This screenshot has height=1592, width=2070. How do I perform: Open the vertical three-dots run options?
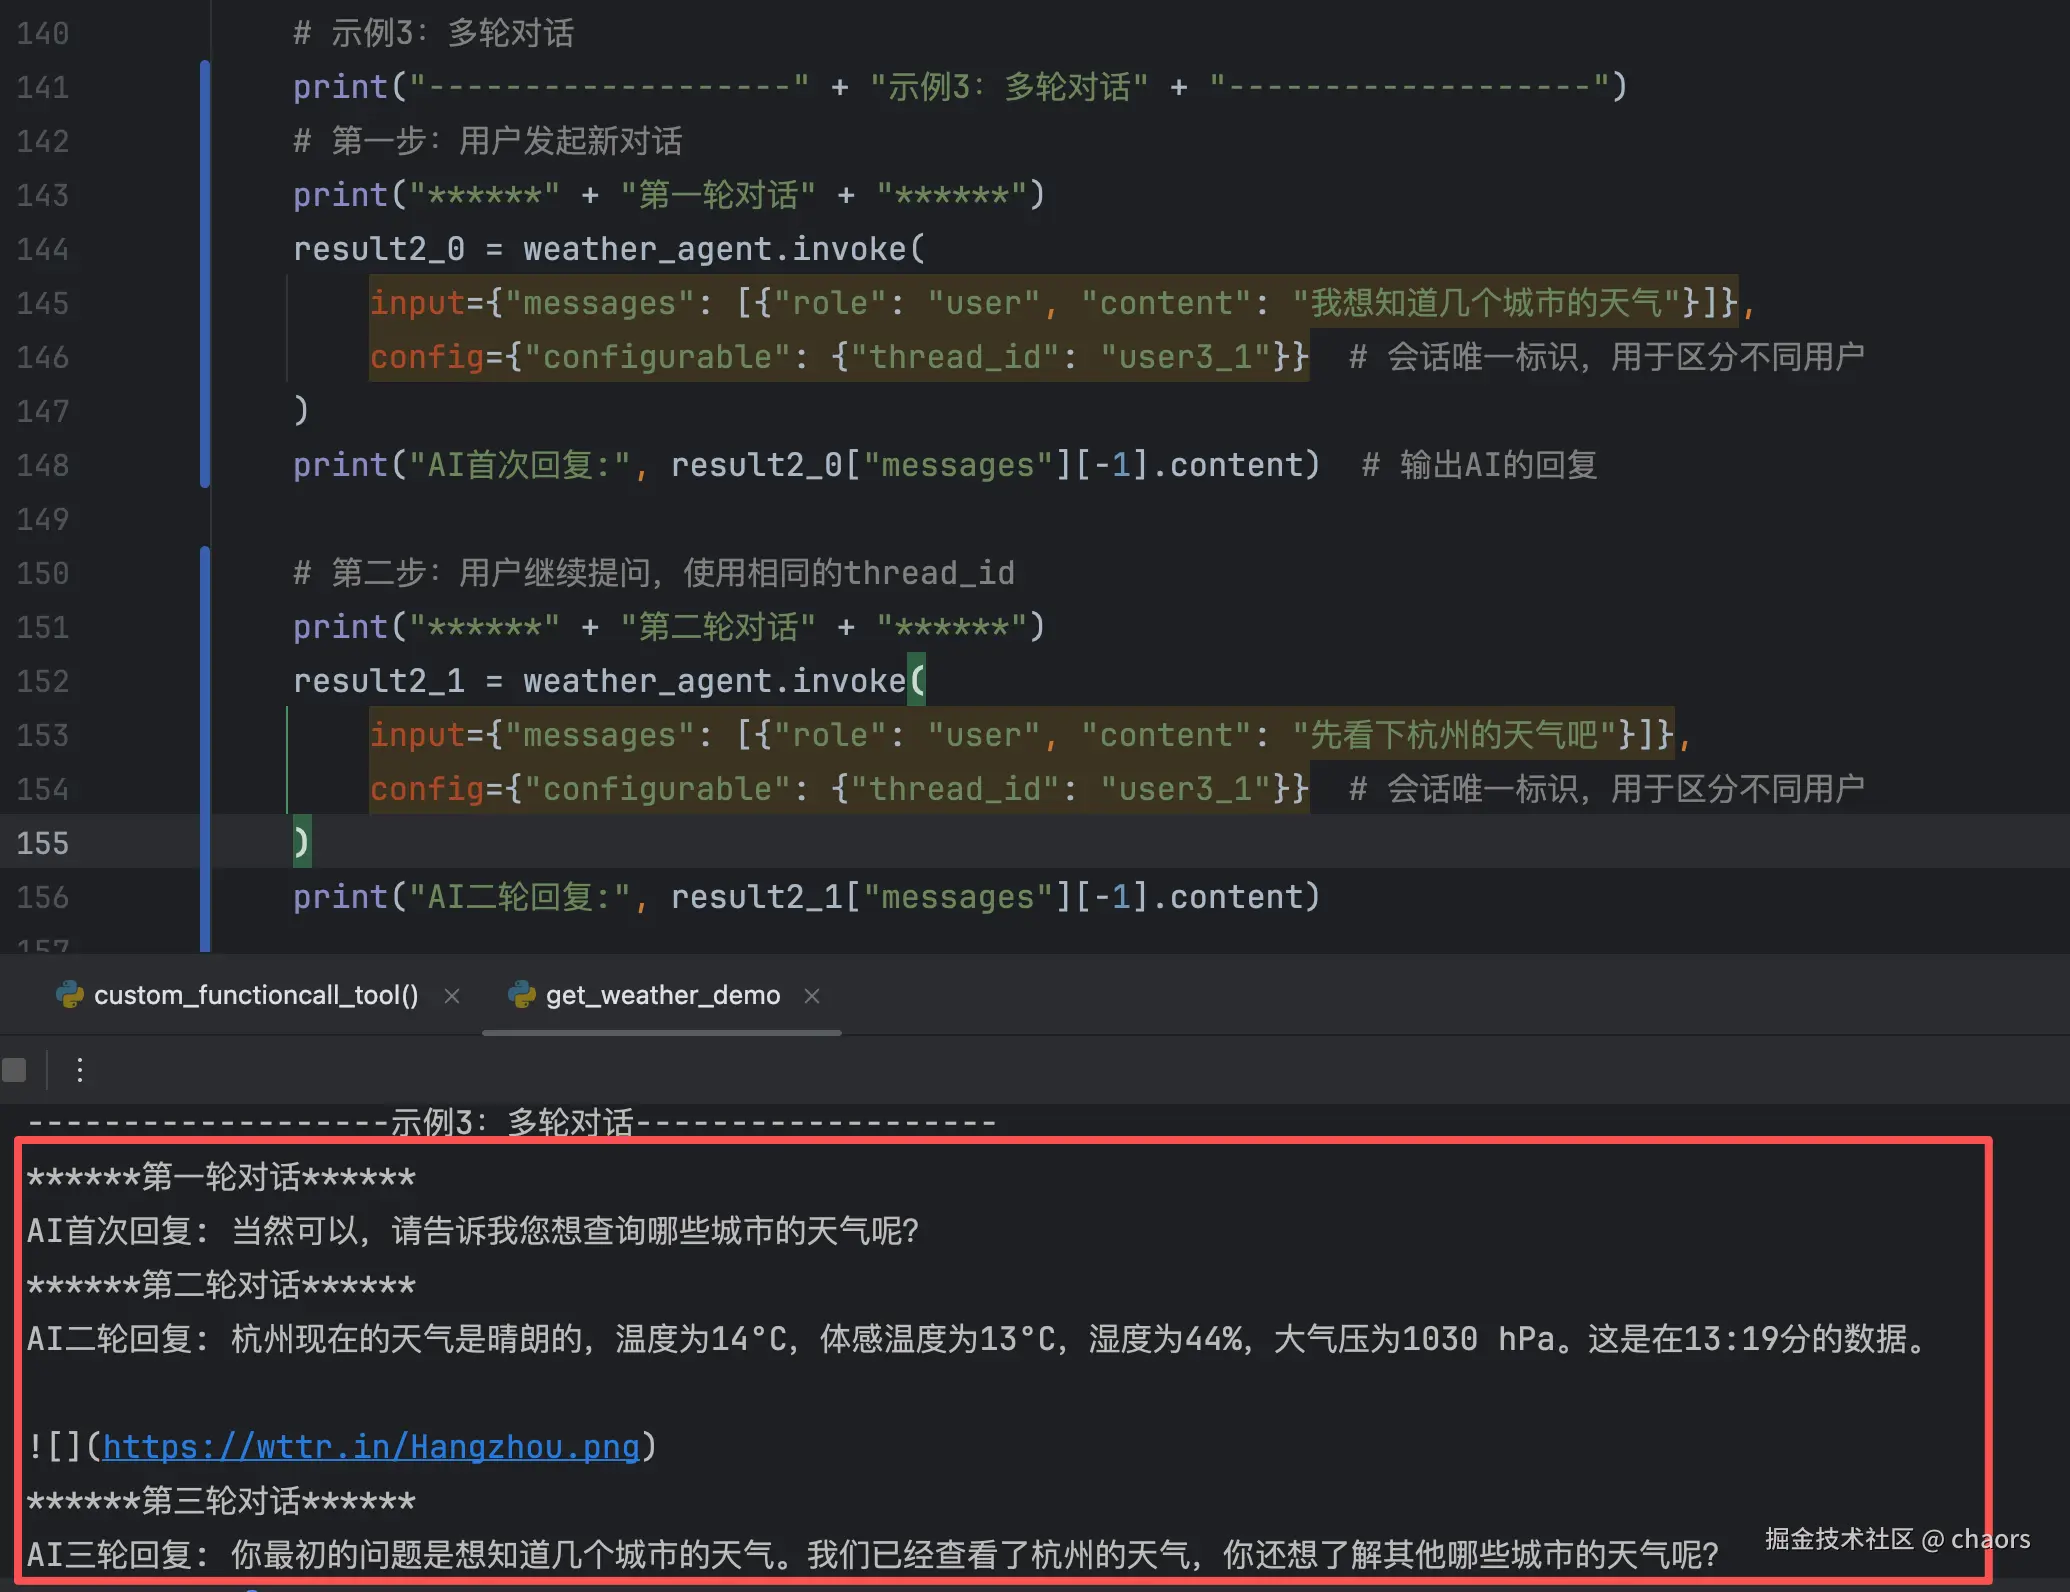click(80, 1070)
